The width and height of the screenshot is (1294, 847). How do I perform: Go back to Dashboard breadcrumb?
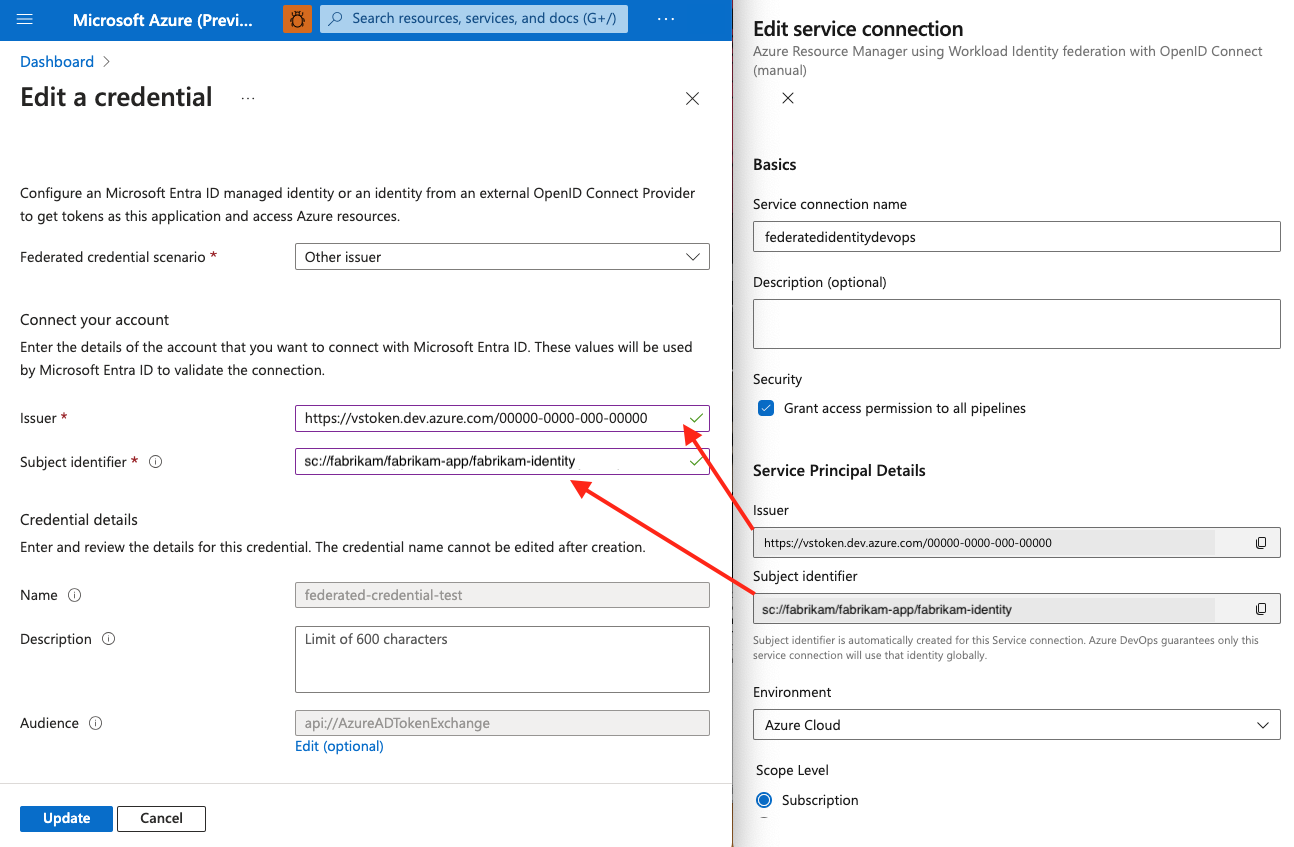[x=57, y=62]
